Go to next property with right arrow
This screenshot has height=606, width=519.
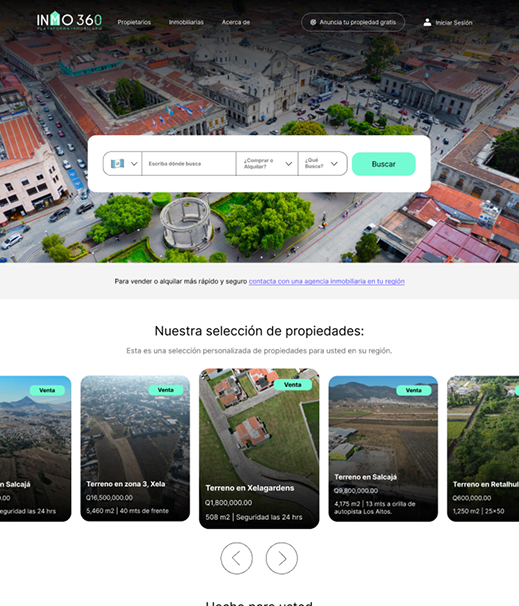tap(282, 558)
